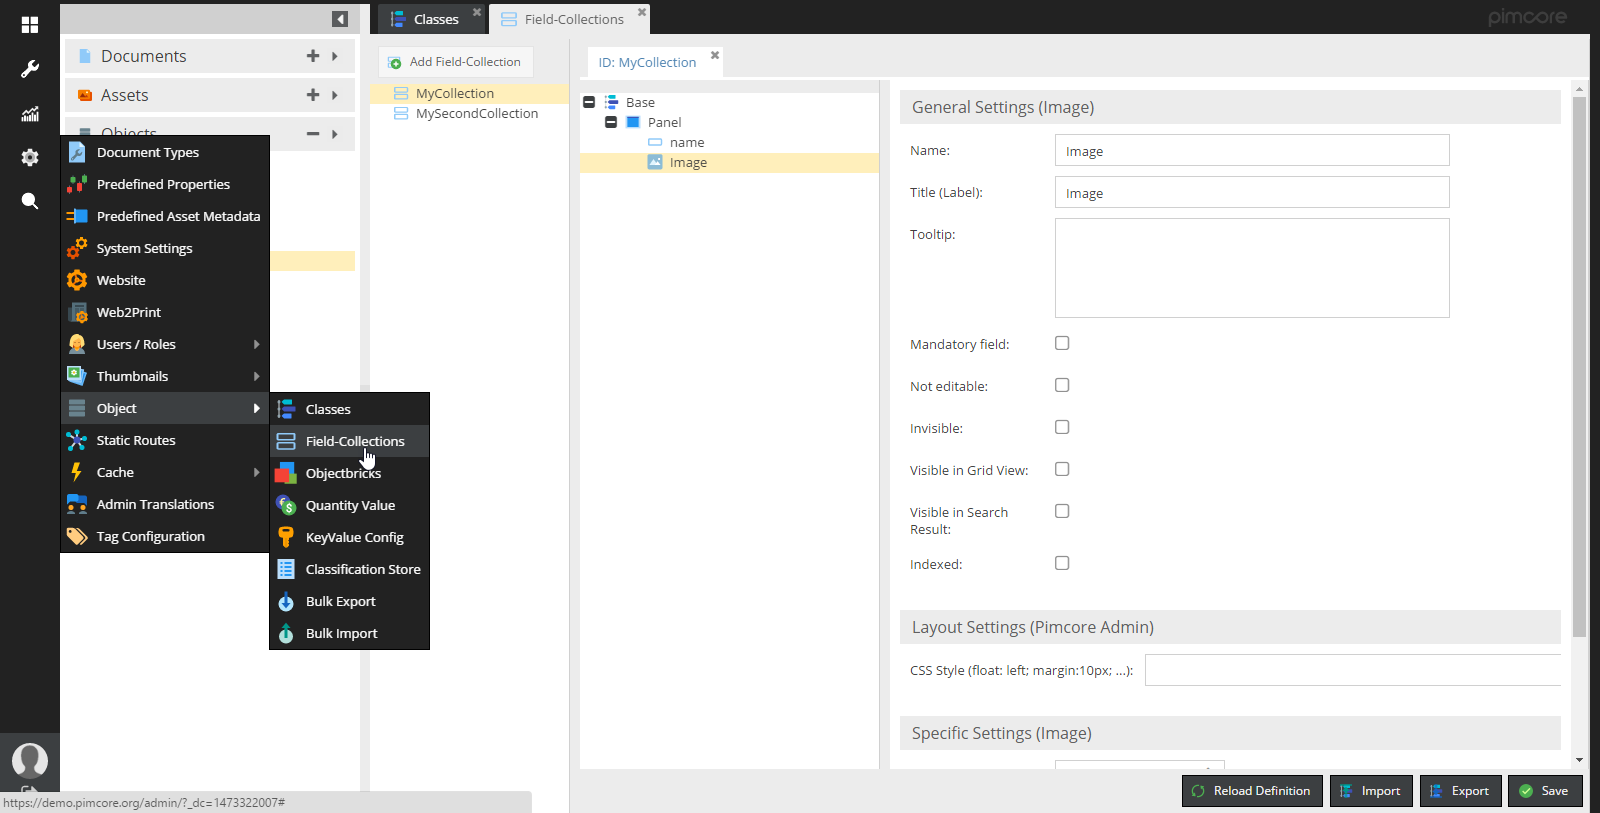Click the user avatar icon at bottom left

[x=30, y=761]
